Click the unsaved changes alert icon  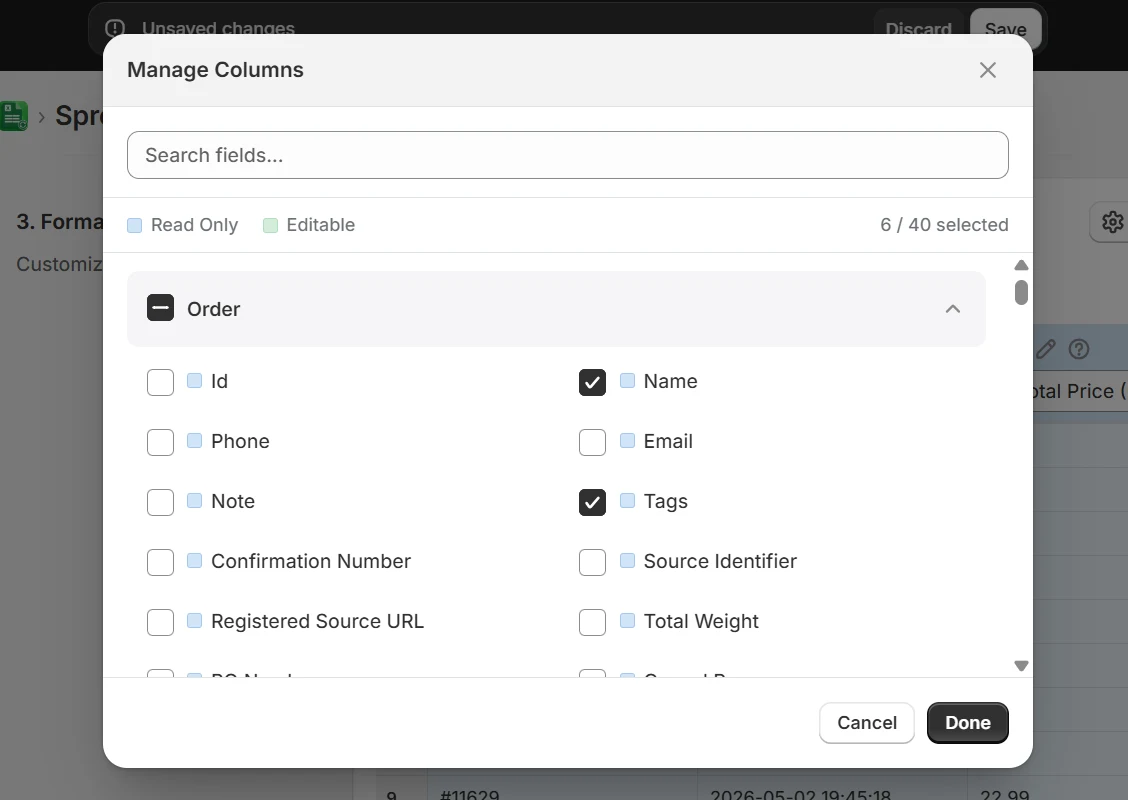click(x=115, y=28)
